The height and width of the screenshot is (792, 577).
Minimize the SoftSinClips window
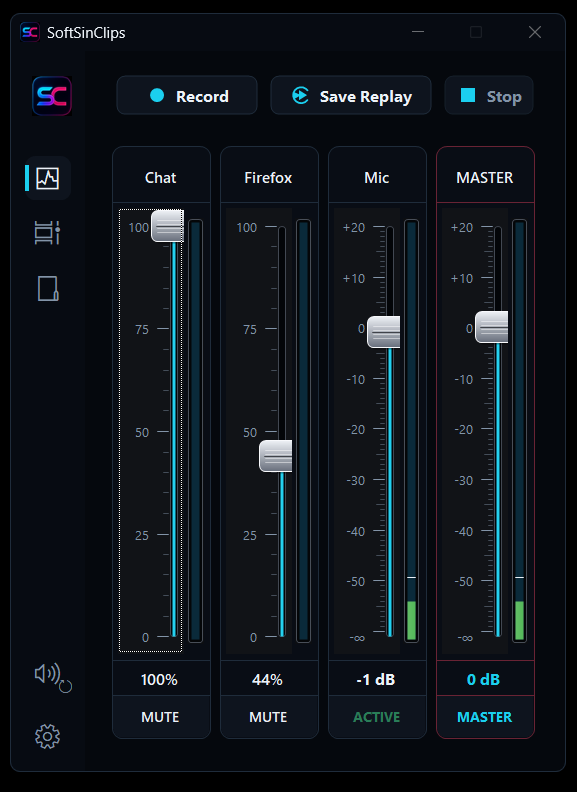pyautogui.click(x=418, y=32)
